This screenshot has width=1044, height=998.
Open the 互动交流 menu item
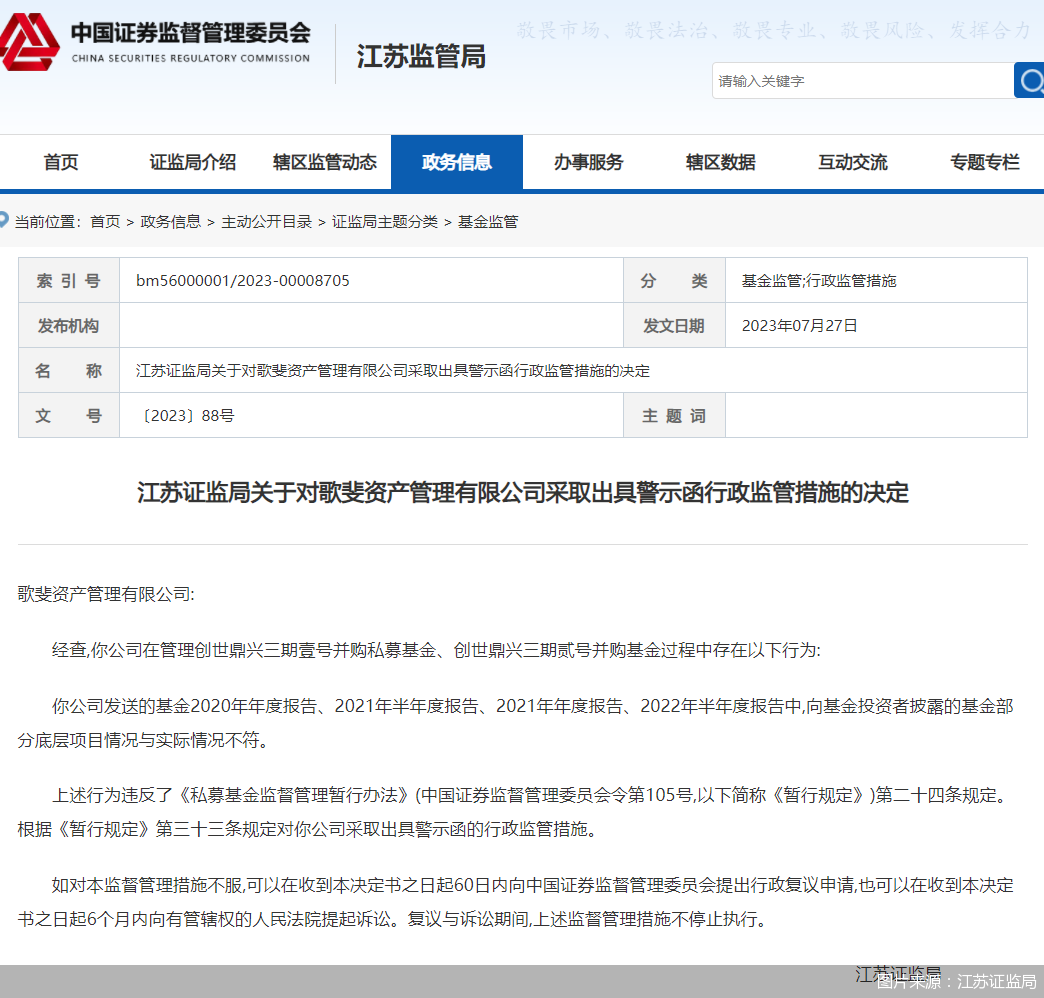[852, 162]
